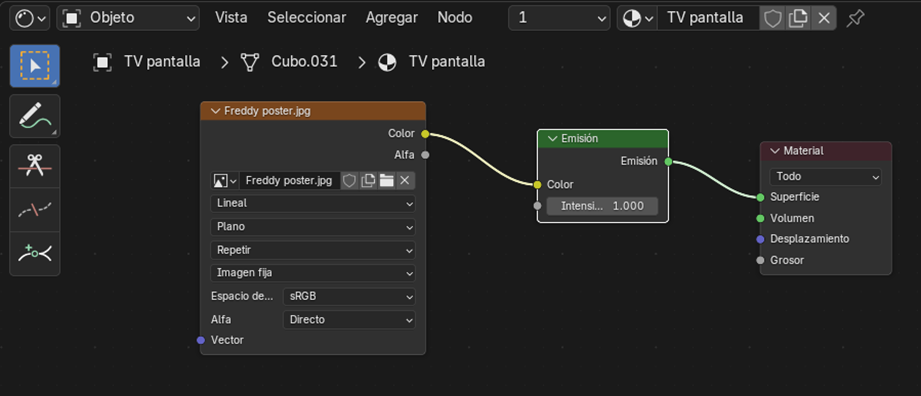Viewport: 921px width, 396px height.
Task: Duplicate the TV pantalla material
Action: coord(798,19)
